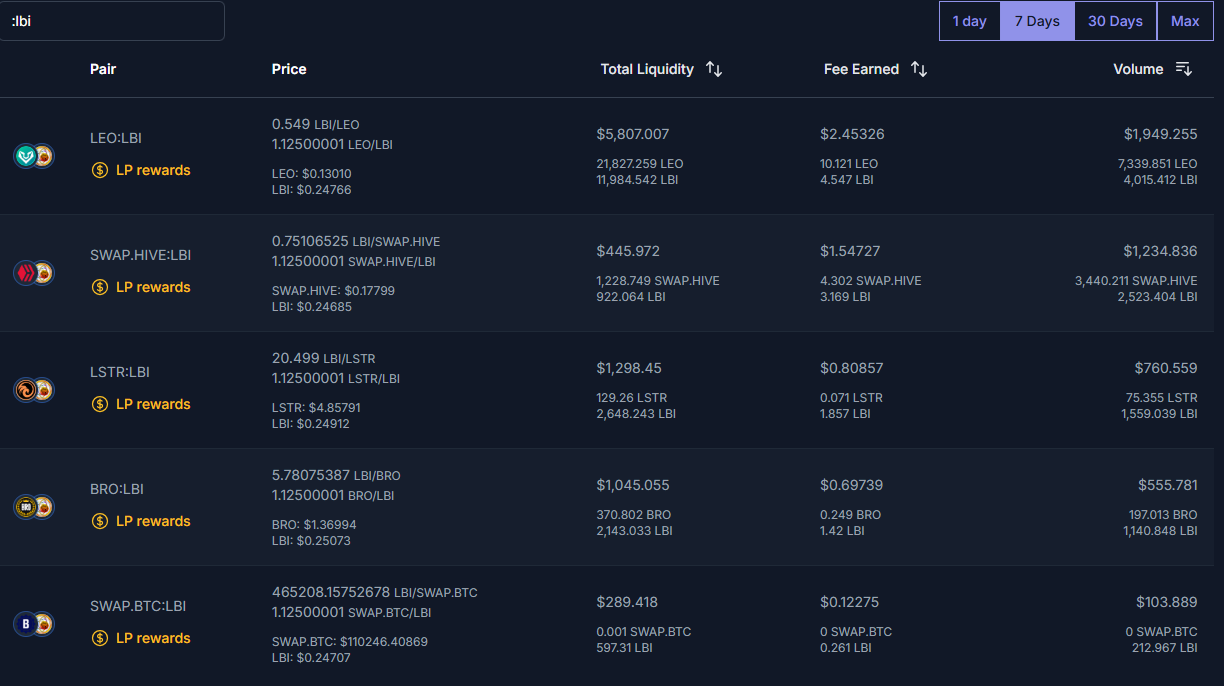Click the BRO token icon
Image resolution: width=1224 pixels, height=686 pixels.
pyautogui.click(x=26, y=507)
